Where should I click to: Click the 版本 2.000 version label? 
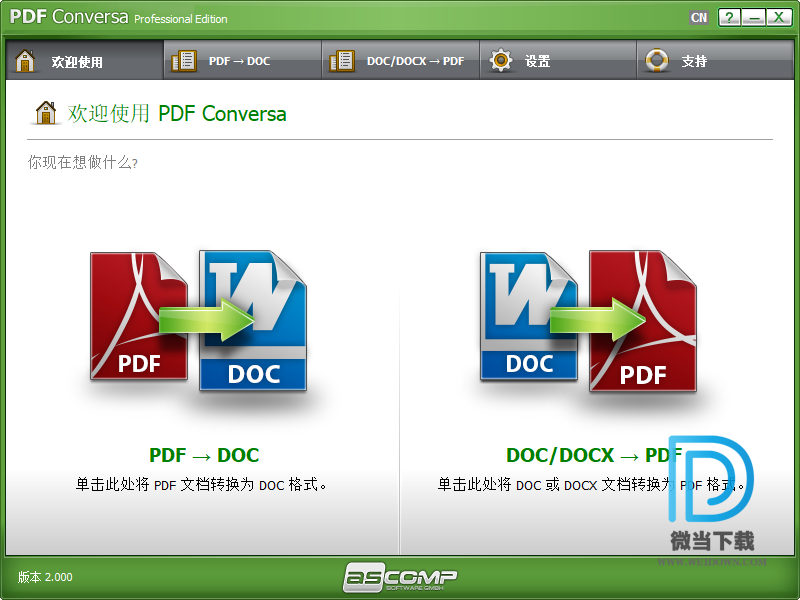tap(45, 577)
